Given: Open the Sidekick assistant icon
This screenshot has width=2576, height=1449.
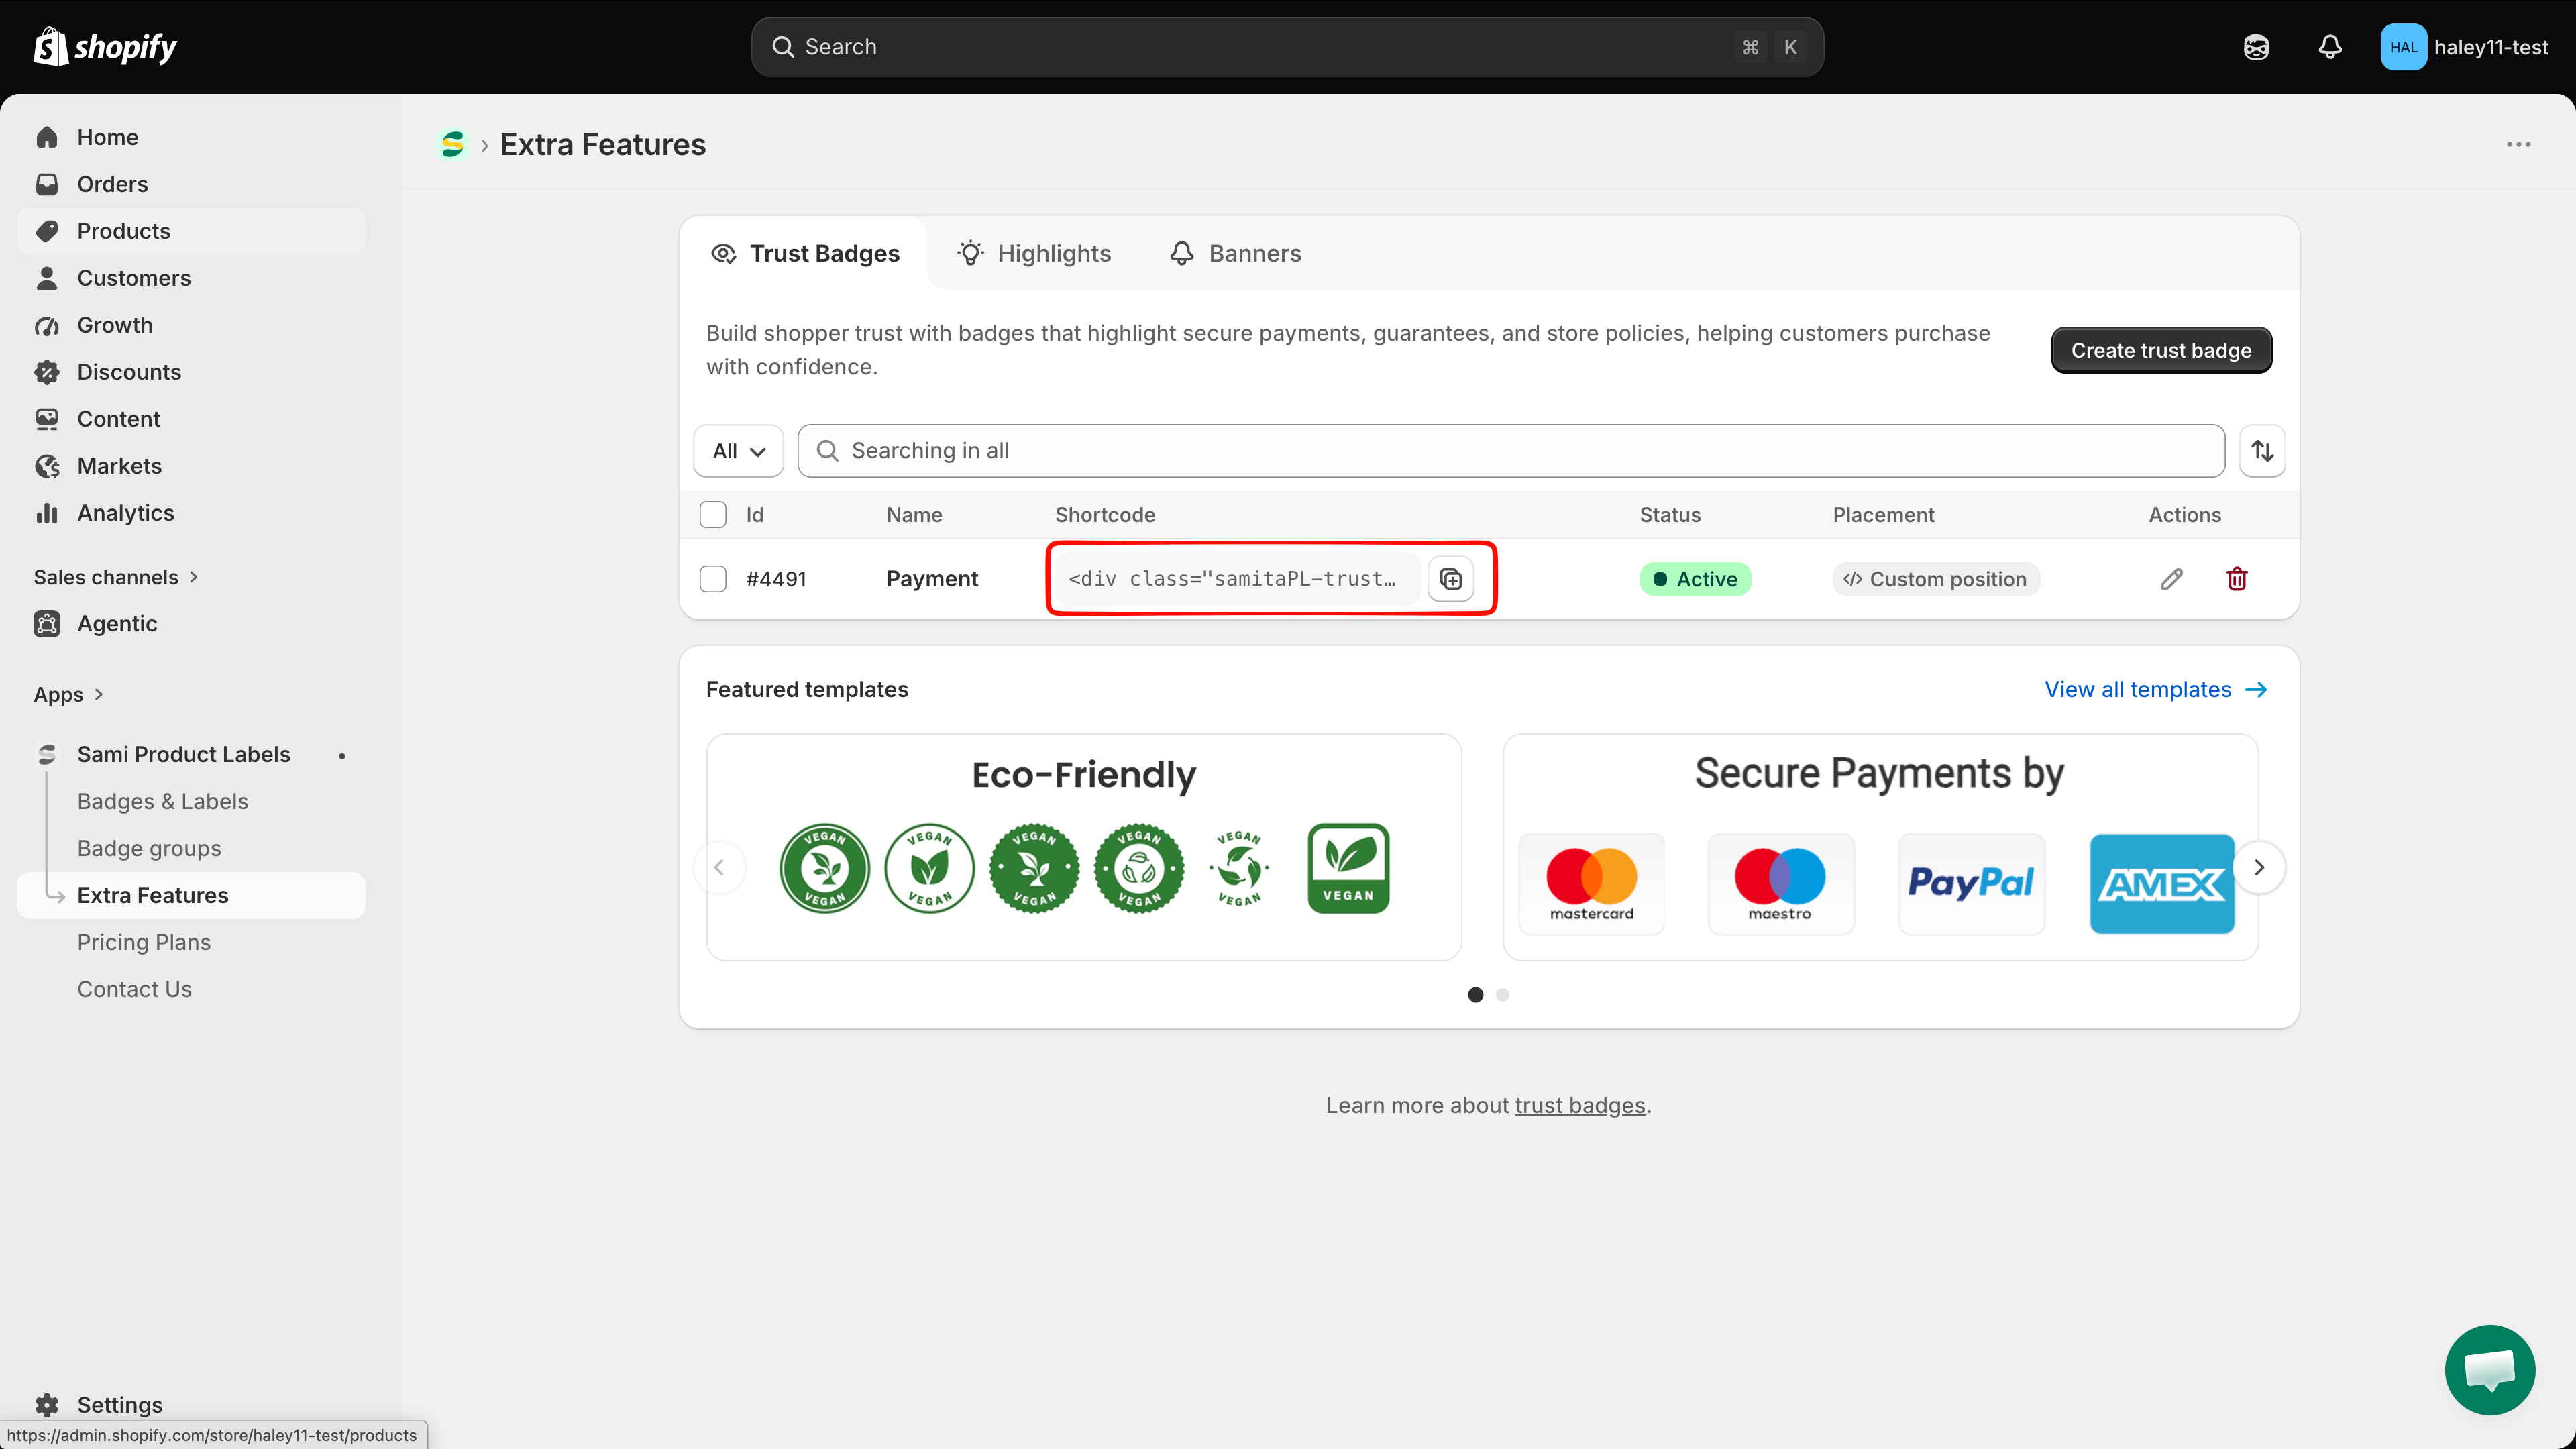Looking at the screenshot, I should click(2256, 47).
